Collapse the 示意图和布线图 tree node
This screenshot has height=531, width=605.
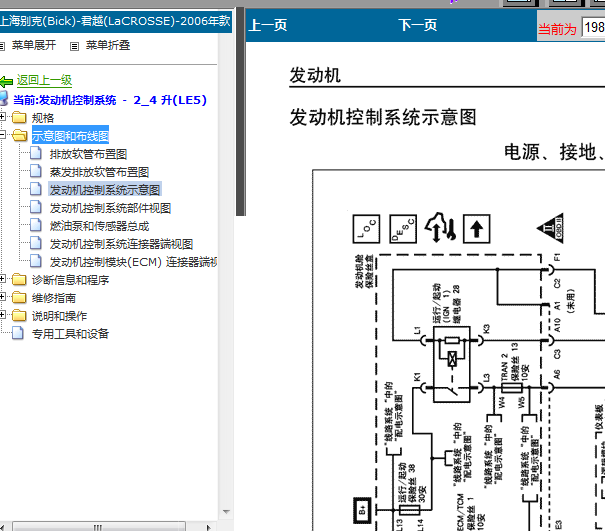pyautogui.click(x=2, y=135)
